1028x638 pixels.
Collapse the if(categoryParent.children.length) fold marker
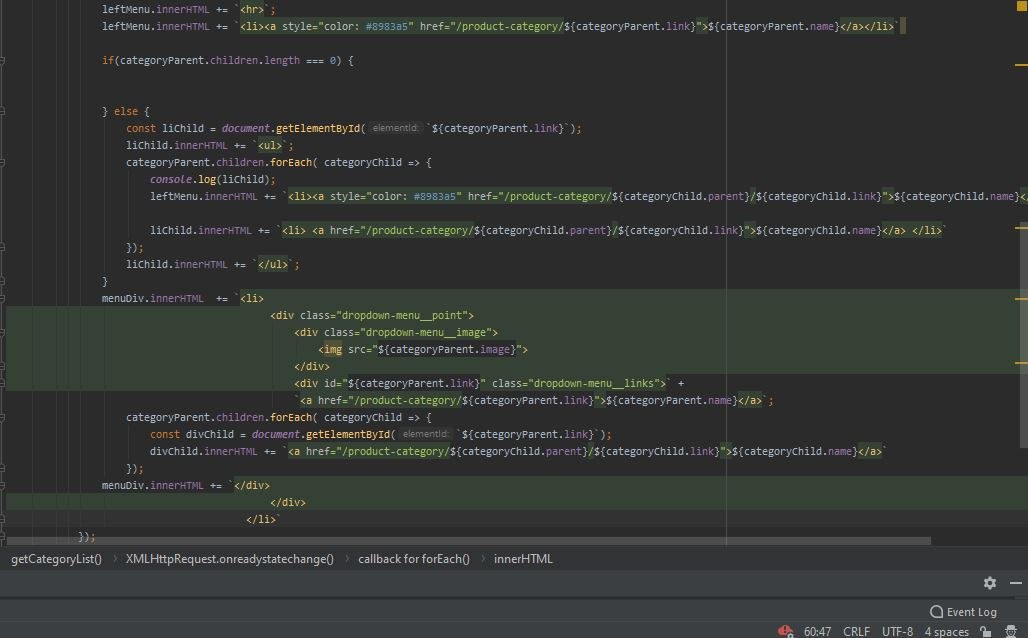coord(3,60)
